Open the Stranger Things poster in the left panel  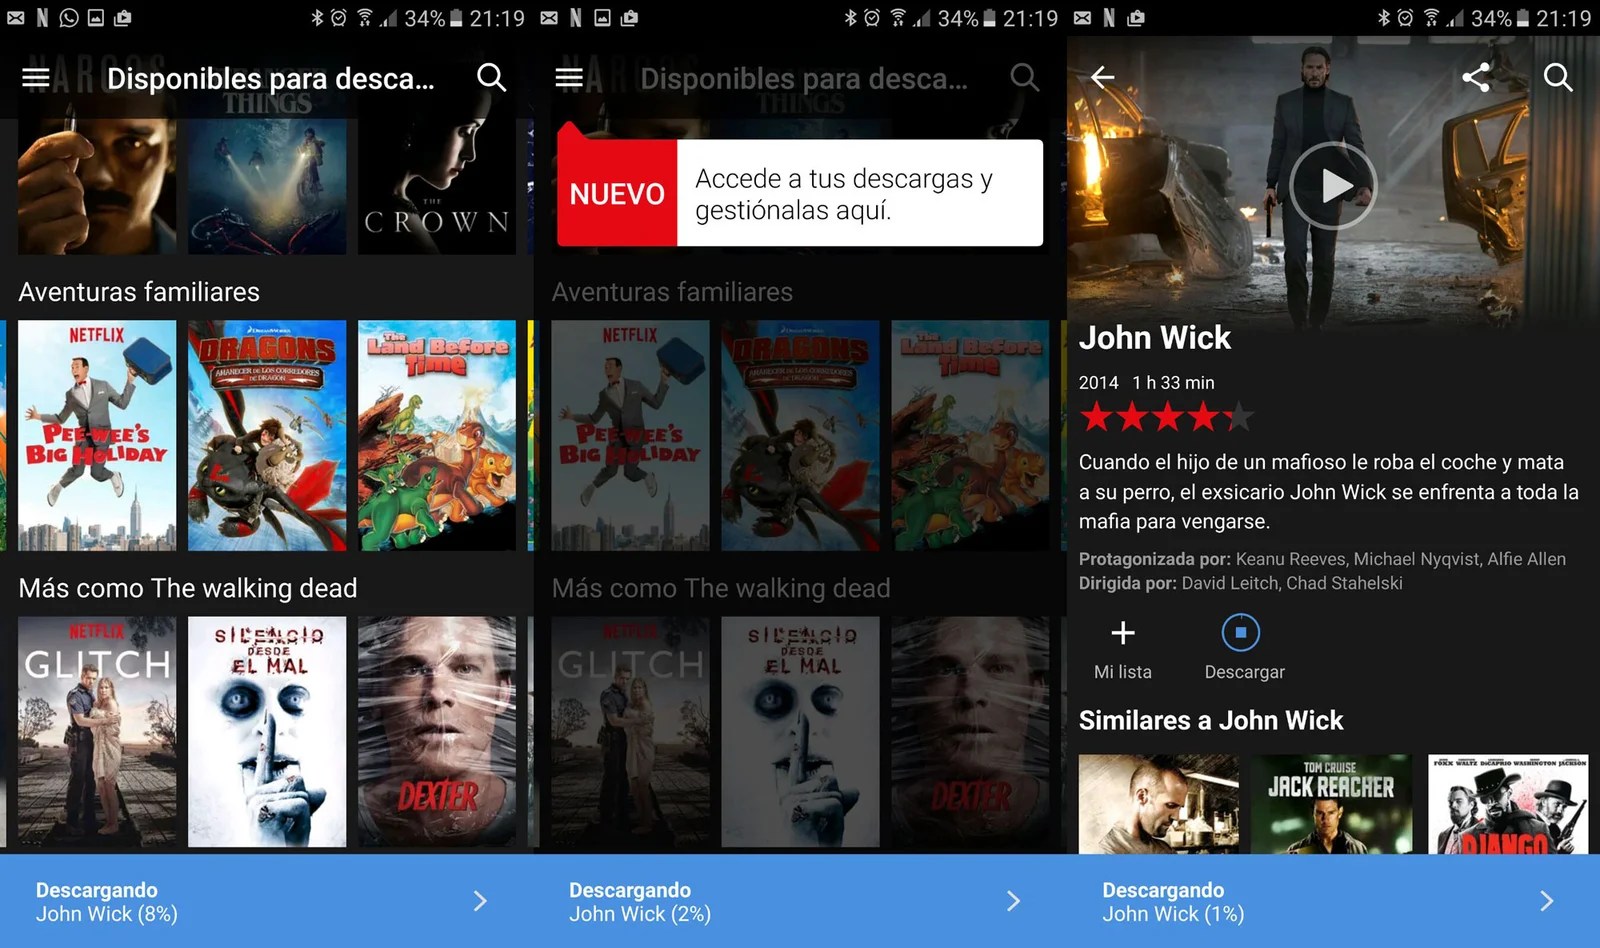tap(267, 186)
